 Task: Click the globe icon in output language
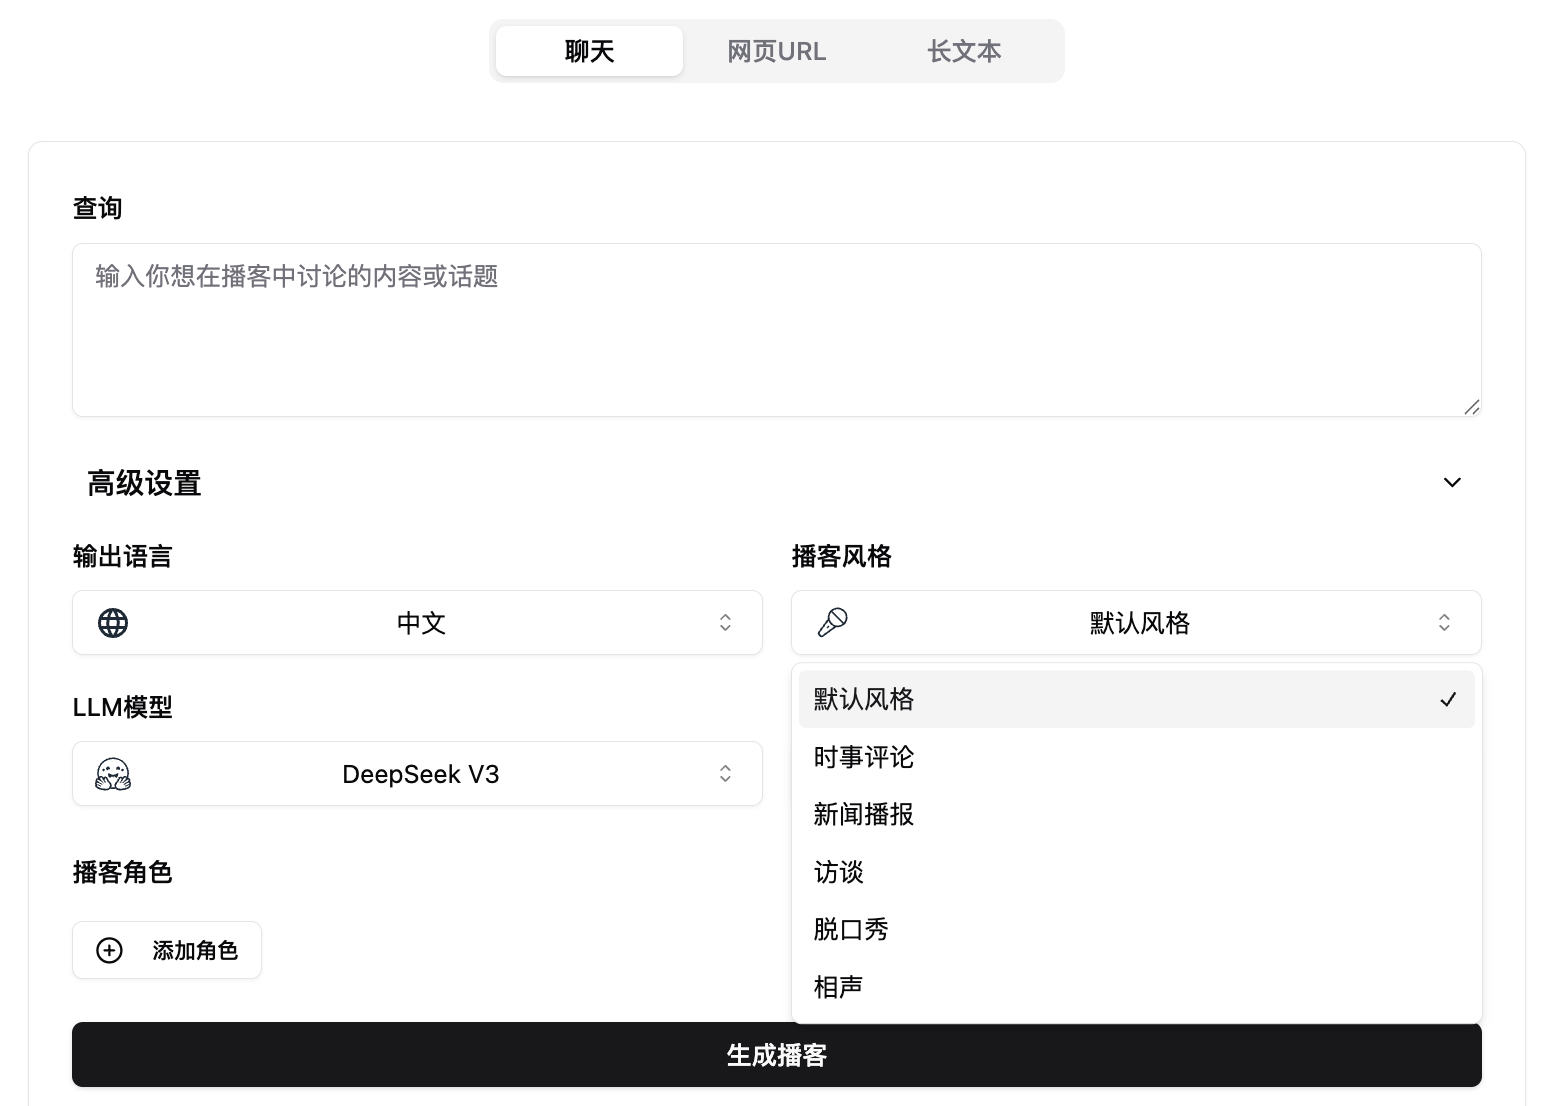click(113, 623)
